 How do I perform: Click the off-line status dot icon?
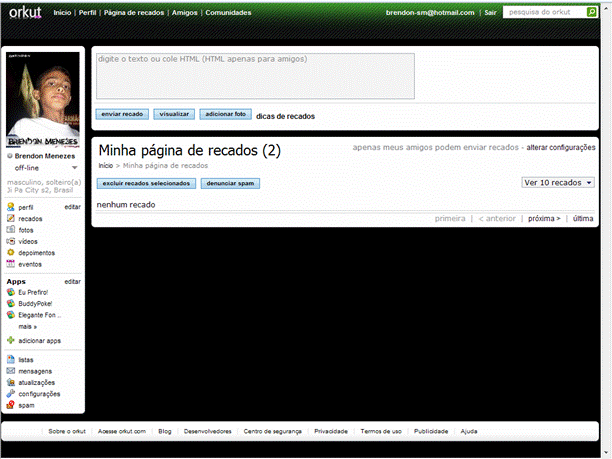click(x=10, y=156)
